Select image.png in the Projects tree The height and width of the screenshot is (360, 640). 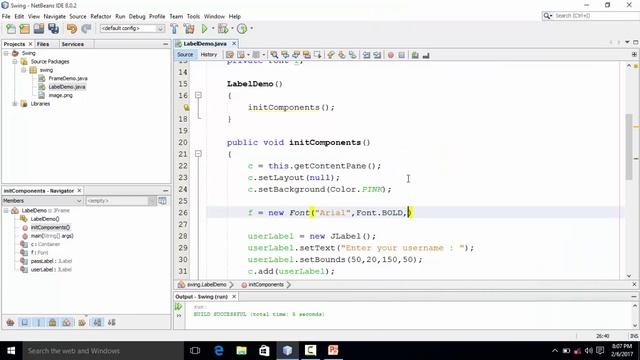click(x=60, y=95)
